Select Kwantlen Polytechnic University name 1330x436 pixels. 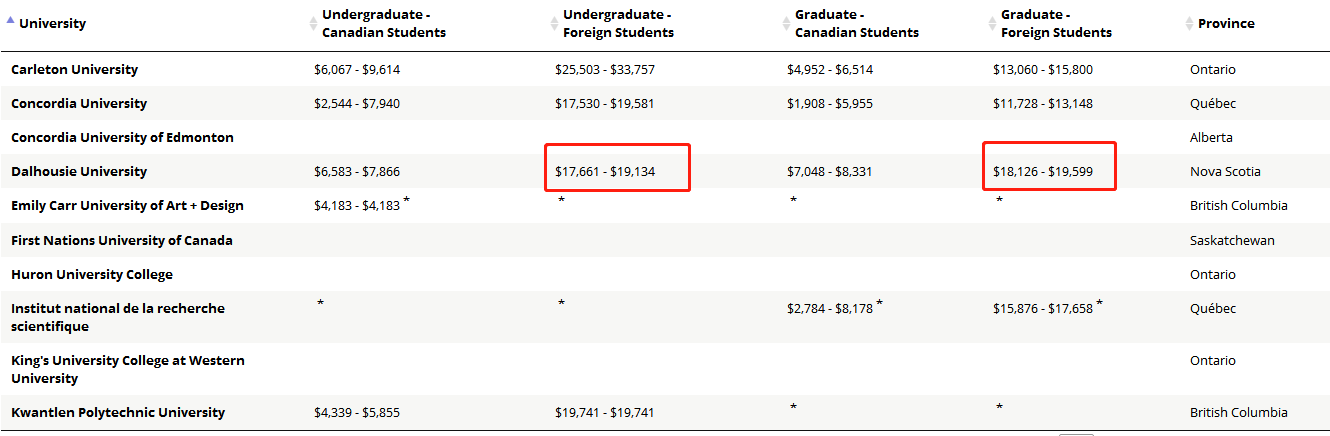(x=118, y=412)
